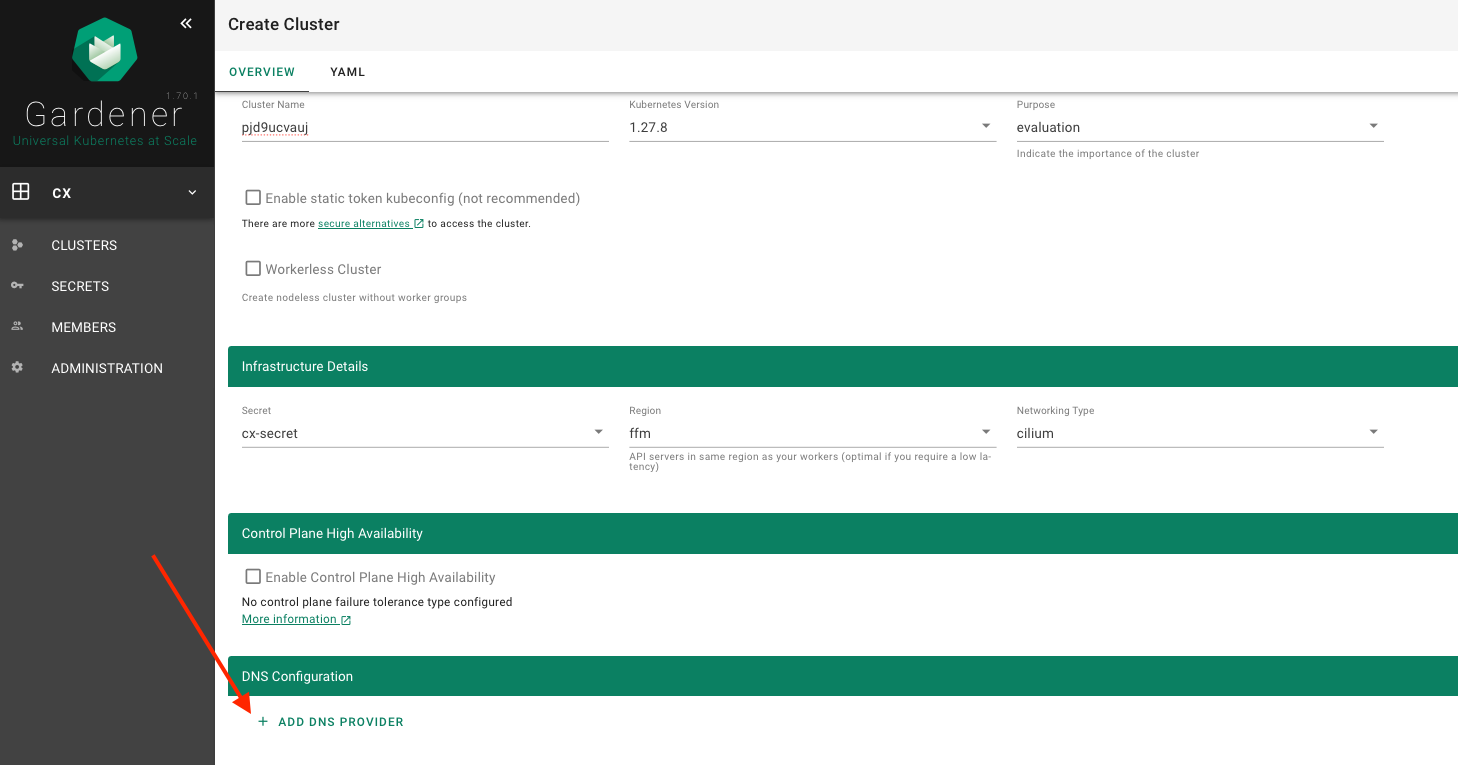
Task: Click the Members people icon
Action: [x=17, y=327]
